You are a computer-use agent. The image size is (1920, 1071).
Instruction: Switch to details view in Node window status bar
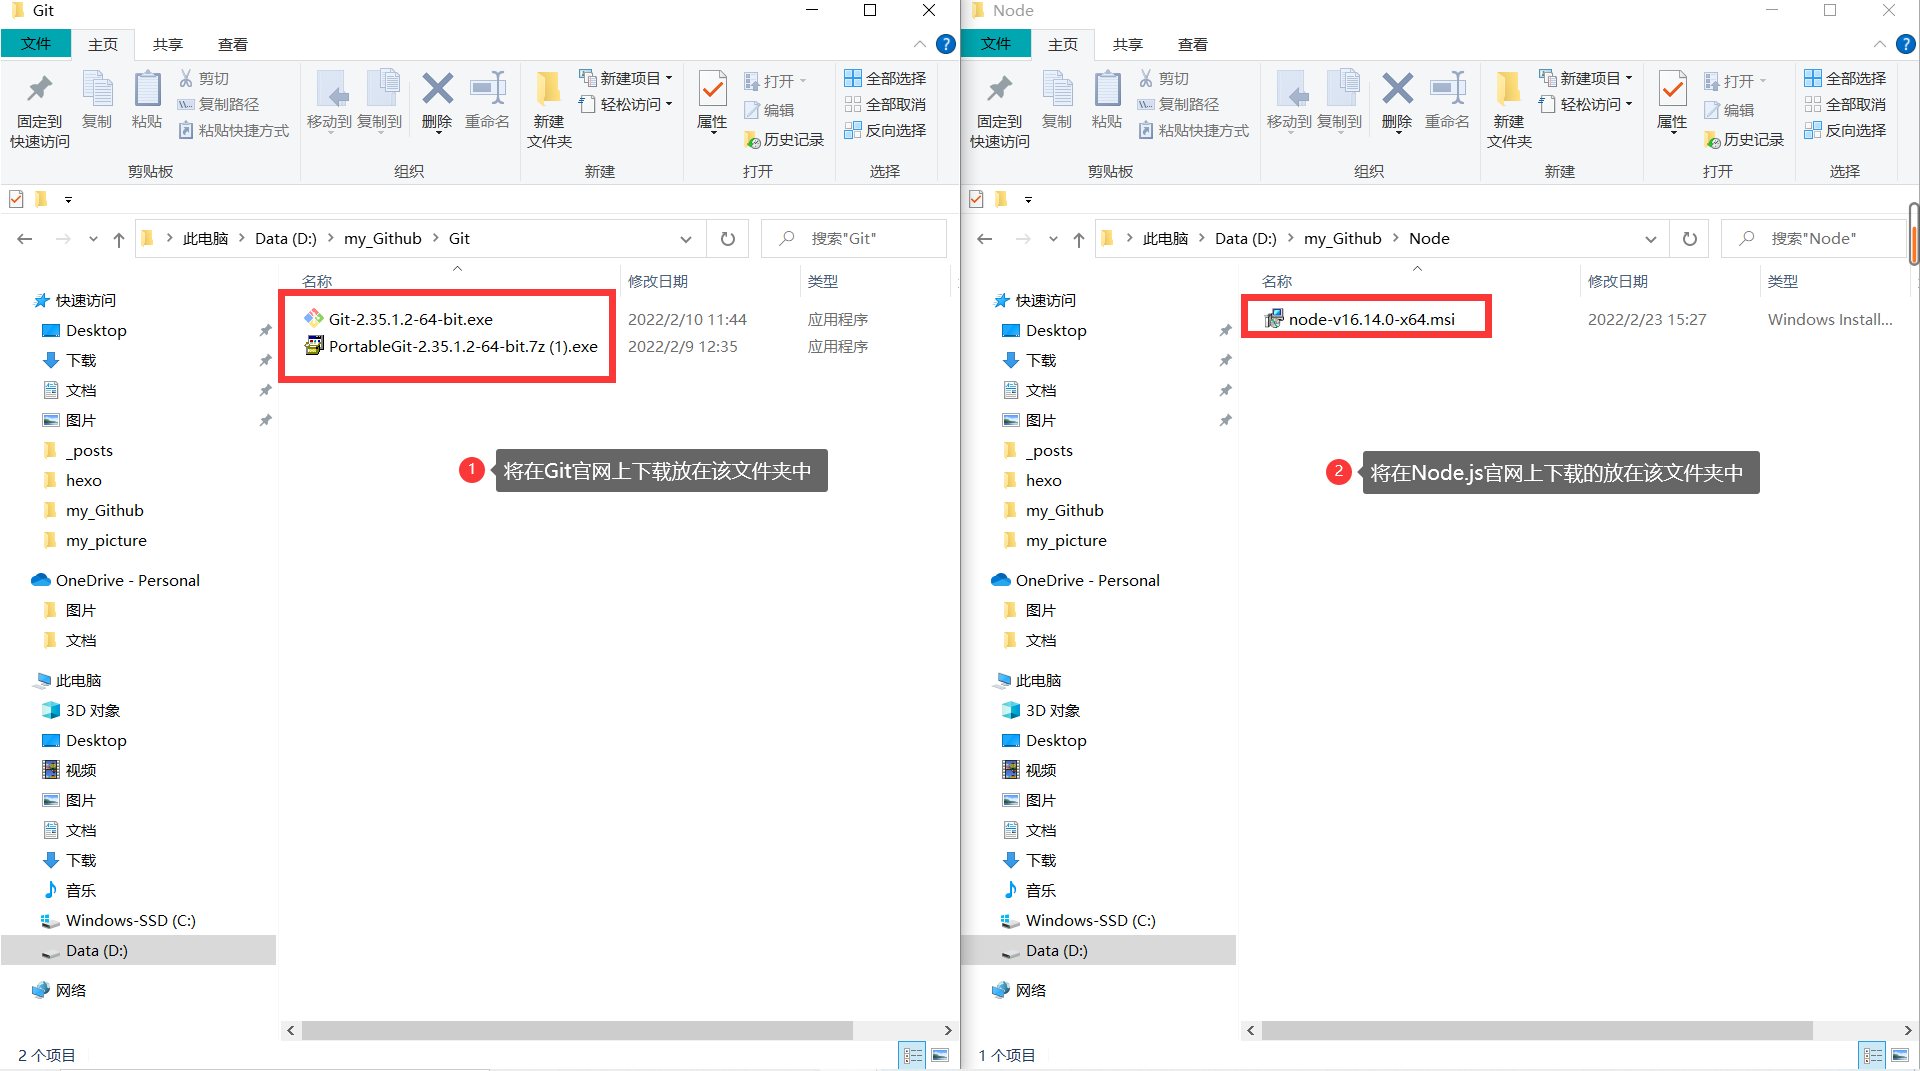coord(1873,1055)
